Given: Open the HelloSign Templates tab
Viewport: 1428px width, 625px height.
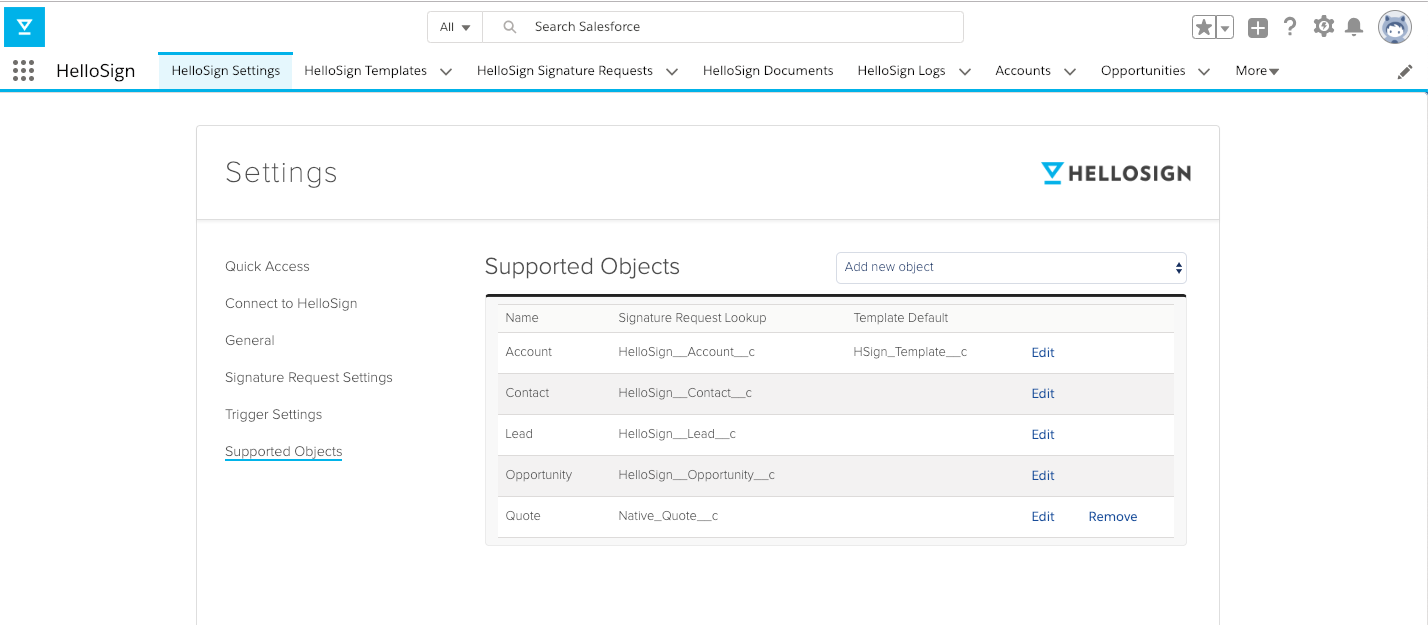Looking at the screenshot, I should click(365, 71).
